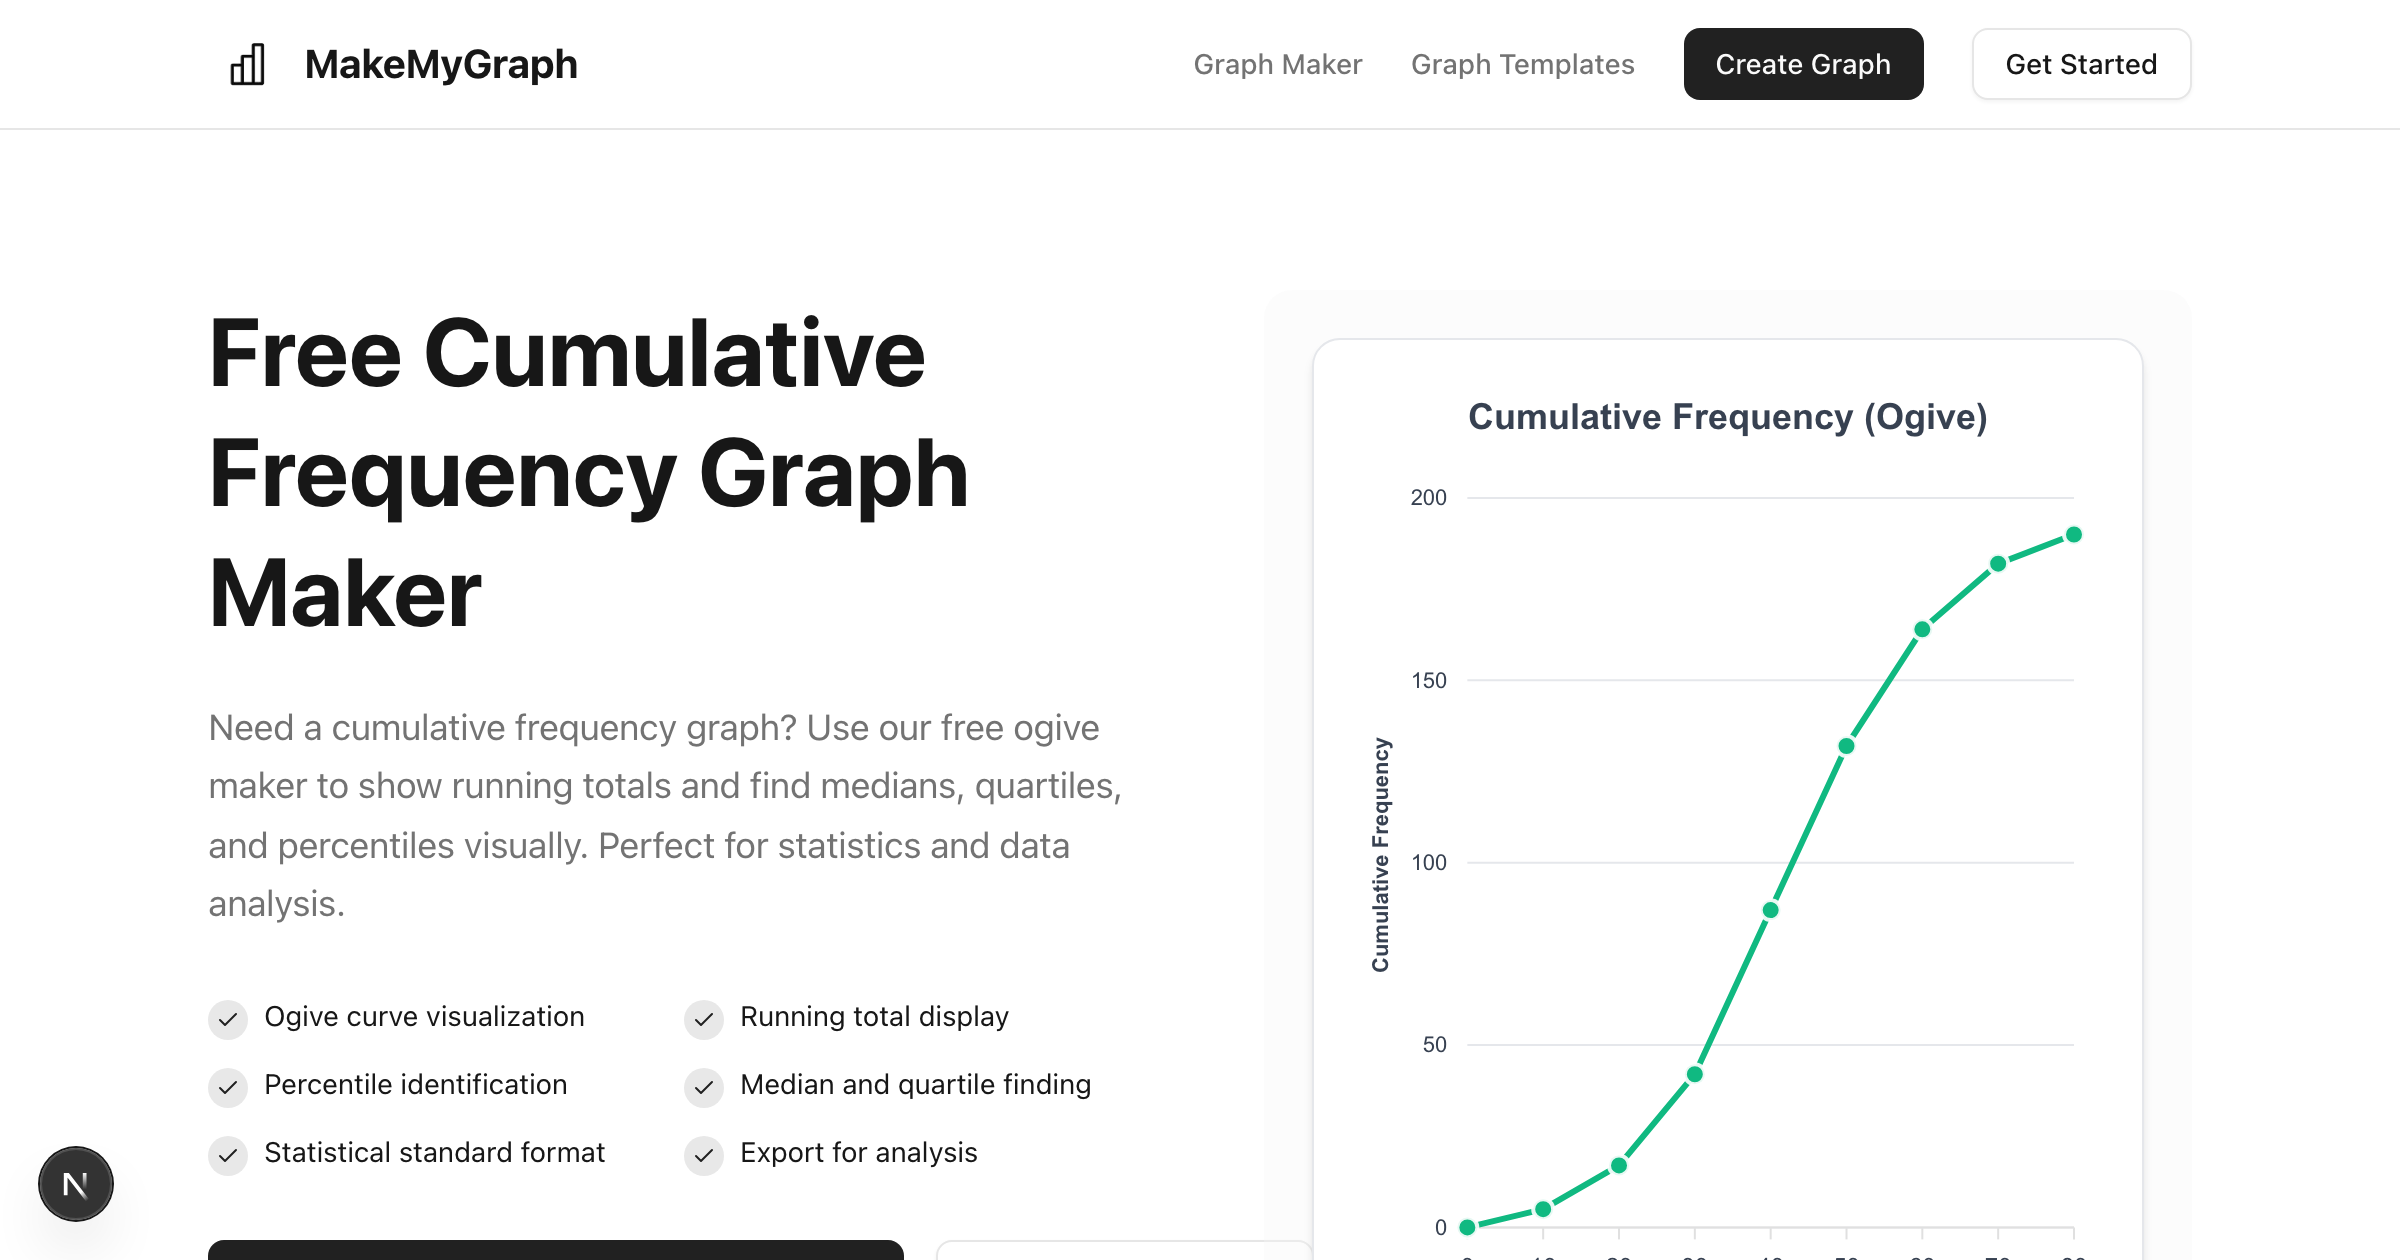The image size is (2400, 1260).
Task: Click checkmark icon beside Ogive curve visualization
Action: [228, 1019]
